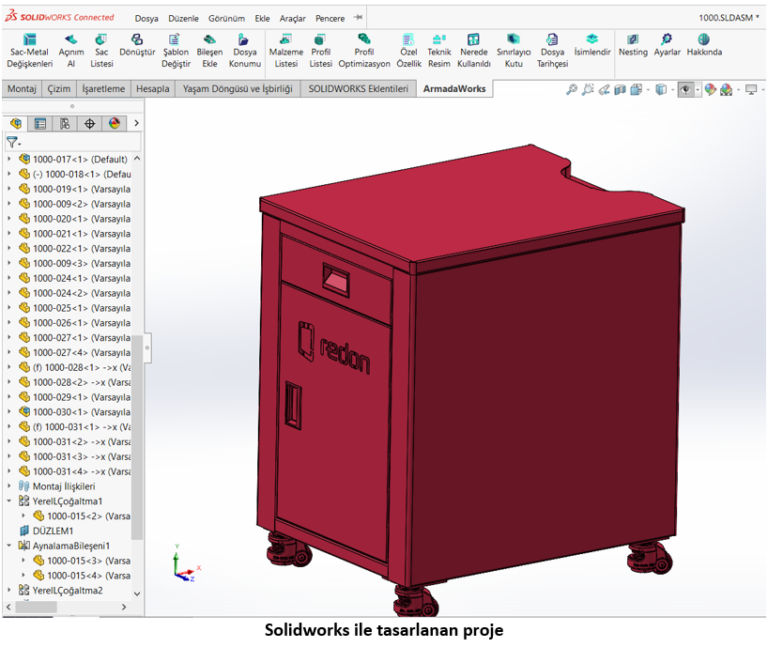Expand the Montaj İlişkileri folder
768x647 pixels.
point(10,486)
